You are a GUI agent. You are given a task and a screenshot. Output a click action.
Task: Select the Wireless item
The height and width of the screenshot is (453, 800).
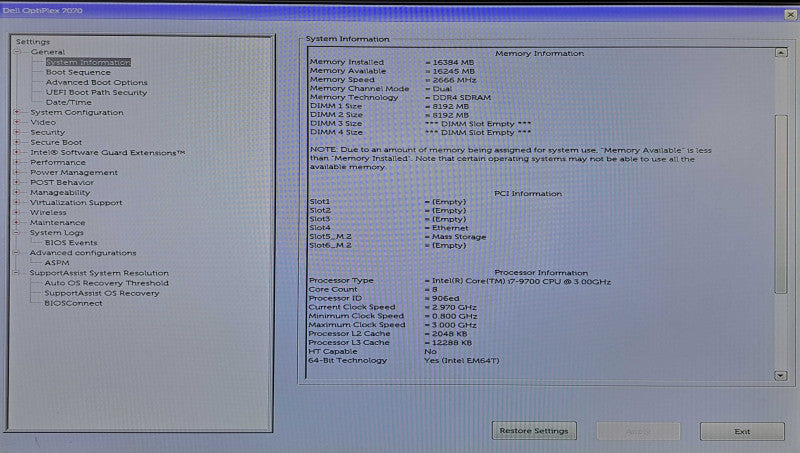(x=48, y=212)
